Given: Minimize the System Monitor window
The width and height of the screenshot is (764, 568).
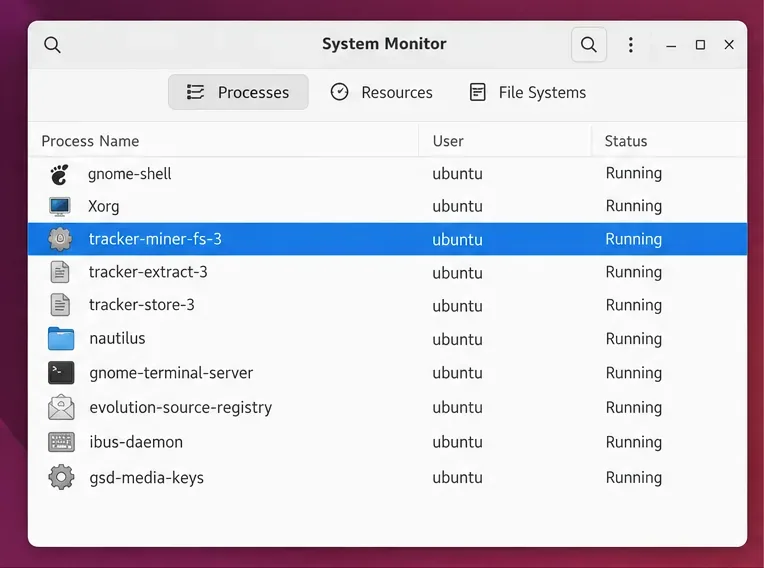Looking at the screenshot, I should coord(671,45).
